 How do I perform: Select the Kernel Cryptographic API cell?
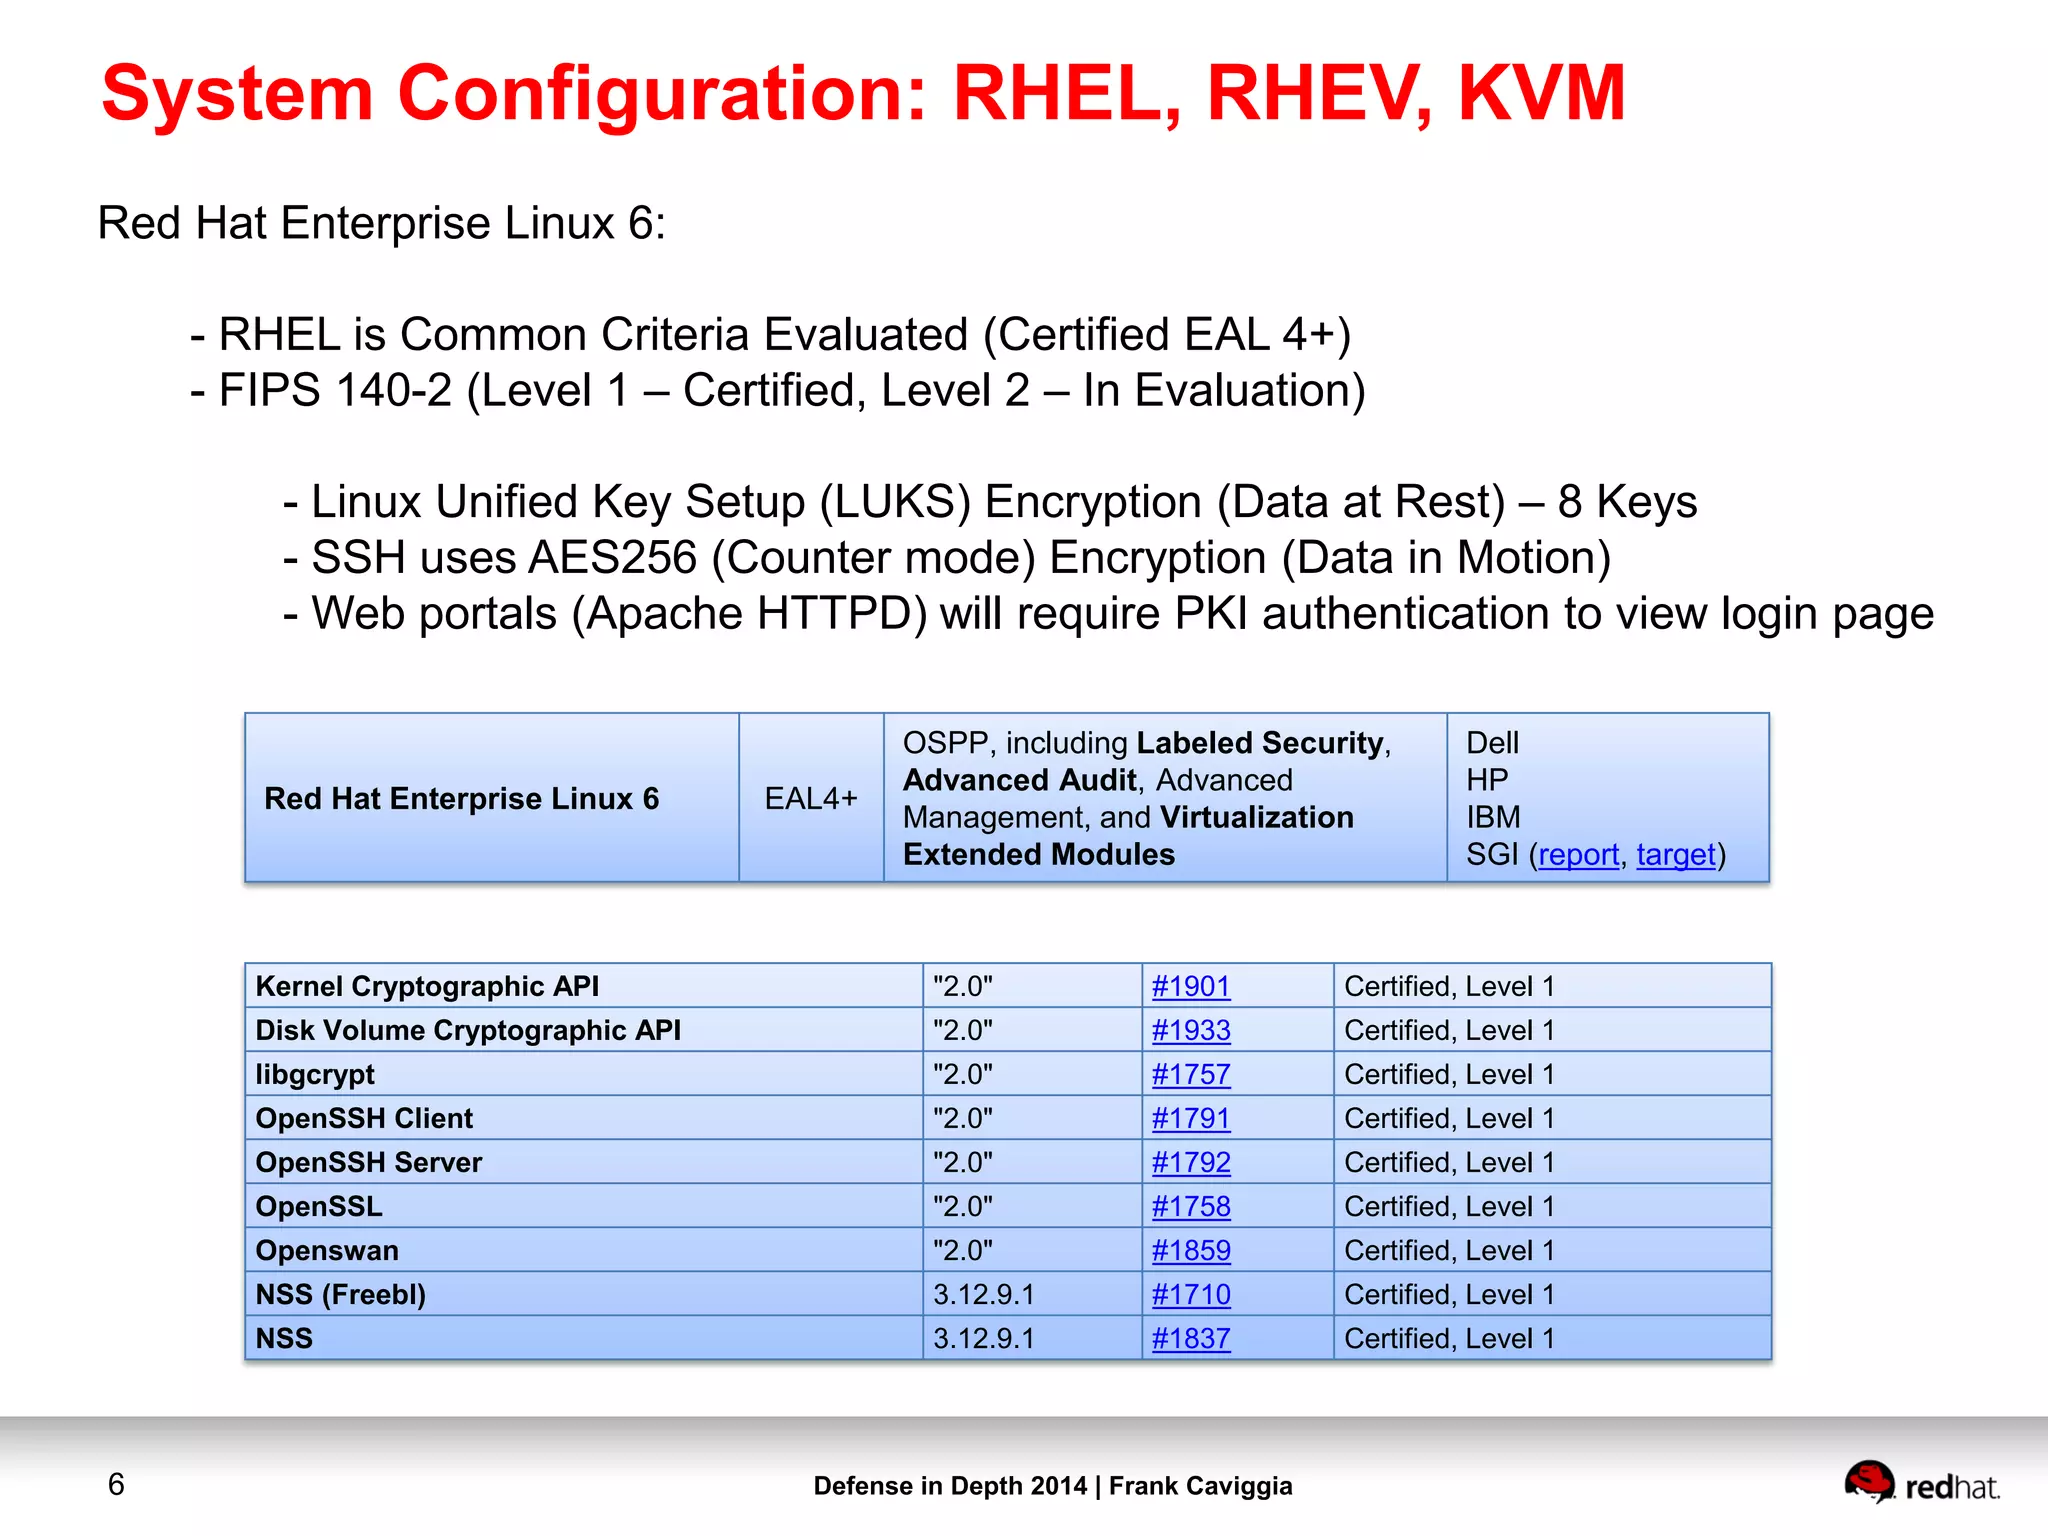click(x=584, y=986)
